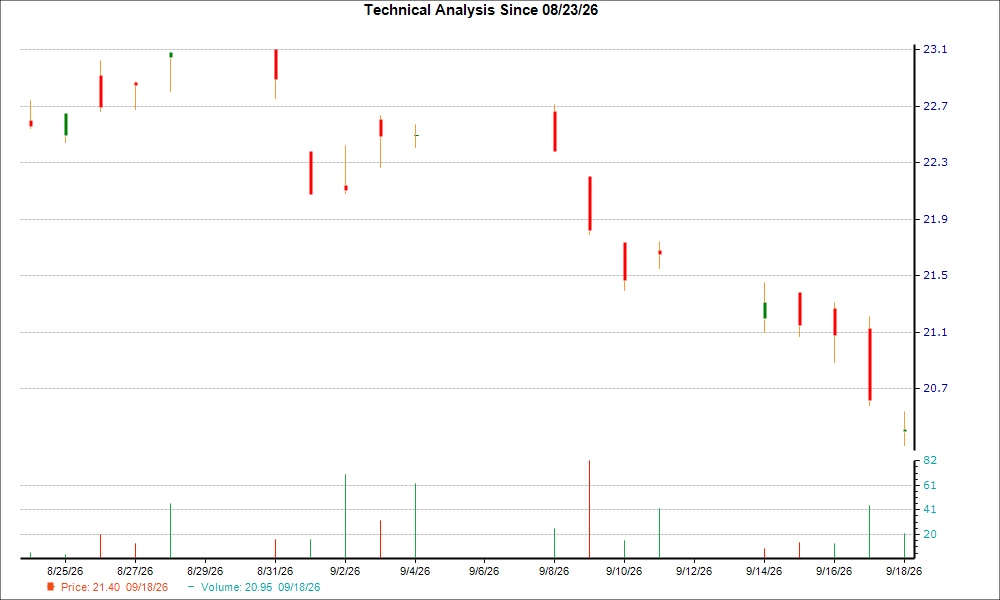Click the green volume bar on 9/8/26
The height and width of the screenshot is (600, 1000).
pos(554,543)
